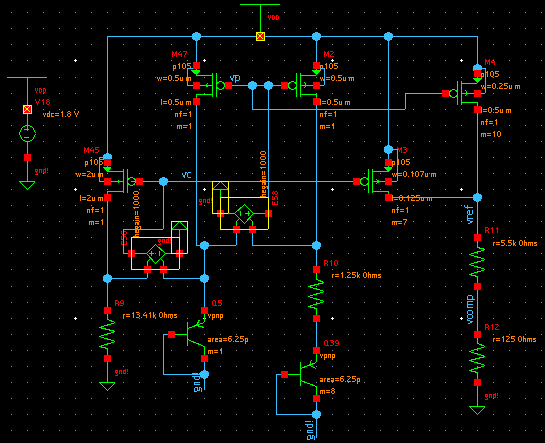Click the 'vdc=1.8 V' parameter text
The height and width of the screenshot is (443, 545).
point(60,114)
